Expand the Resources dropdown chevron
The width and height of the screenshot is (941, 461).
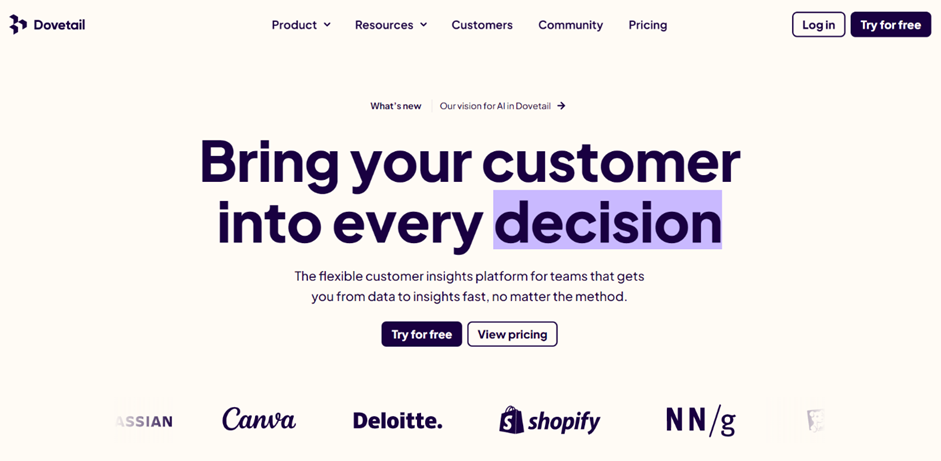424,25
